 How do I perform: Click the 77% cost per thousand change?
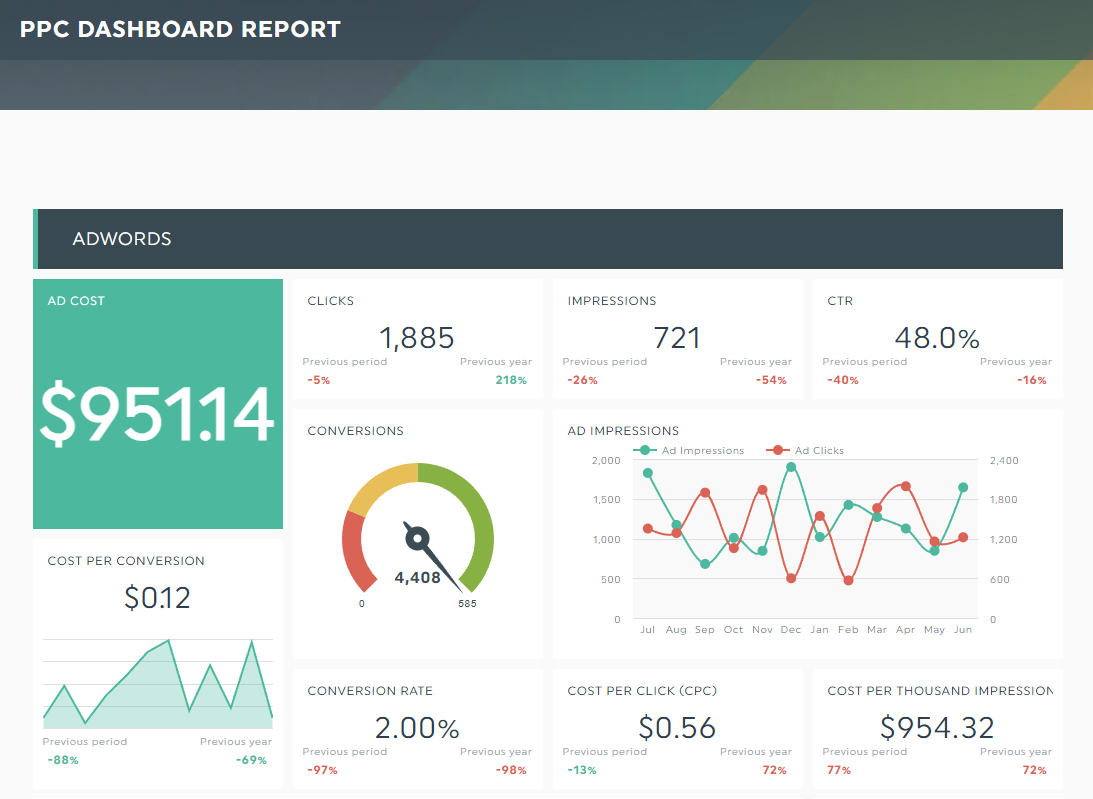click(839, 770)
